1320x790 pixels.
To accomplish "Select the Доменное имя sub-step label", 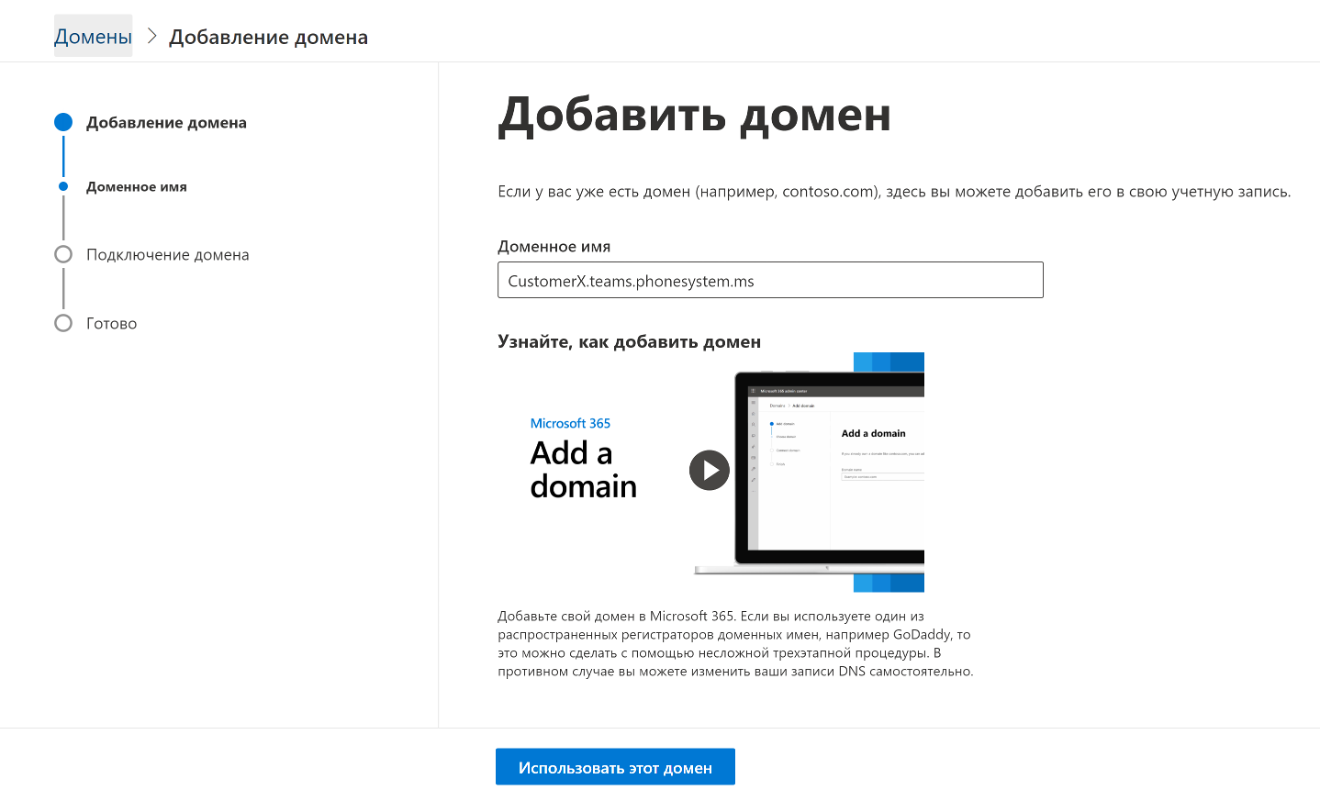I will [136, 187].
